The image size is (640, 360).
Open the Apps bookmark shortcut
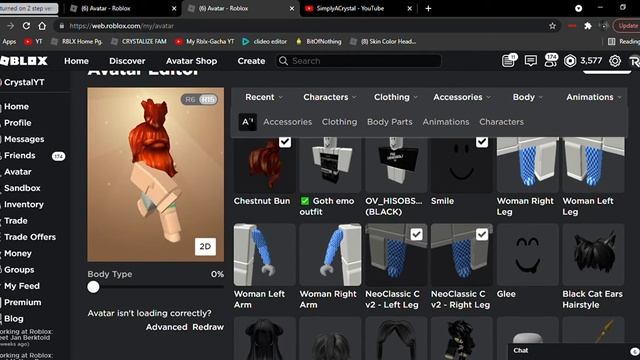pos(9,41)
